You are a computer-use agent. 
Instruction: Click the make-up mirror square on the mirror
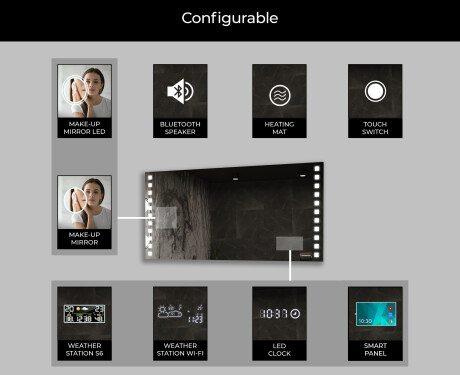(166, 218)
